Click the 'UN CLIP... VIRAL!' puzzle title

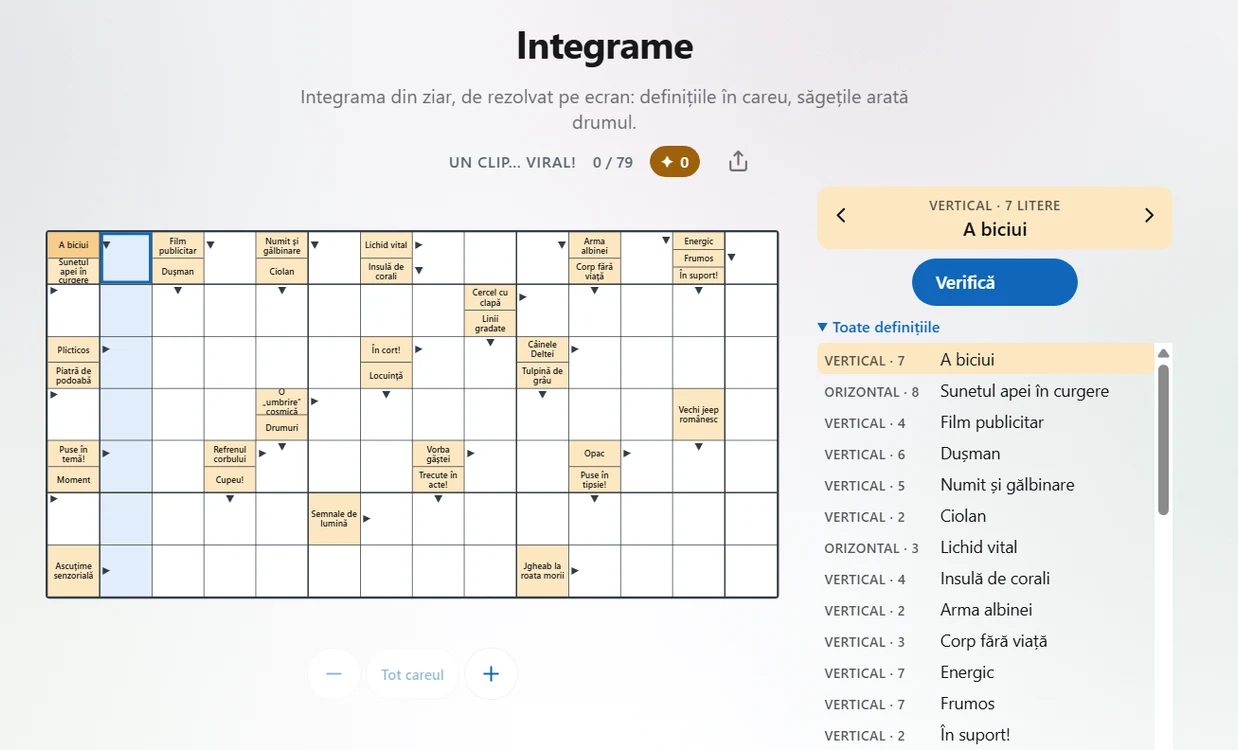(x=512, y=162)
